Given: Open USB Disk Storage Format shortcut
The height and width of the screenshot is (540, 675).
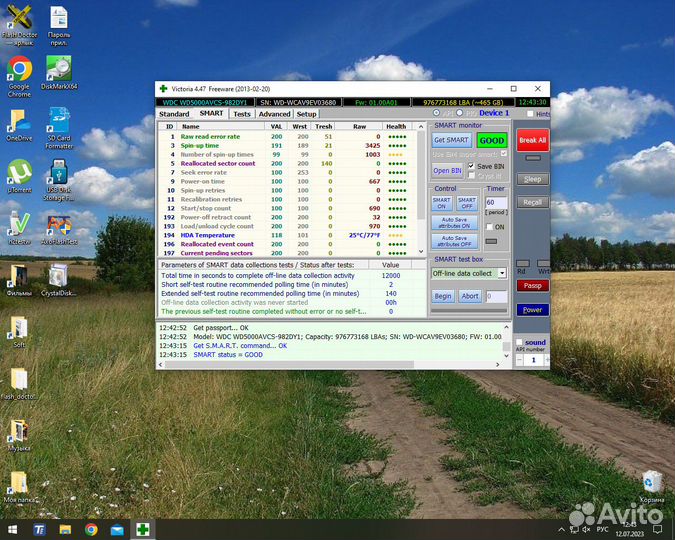Looking at the screenshot, I should (59, 180).
